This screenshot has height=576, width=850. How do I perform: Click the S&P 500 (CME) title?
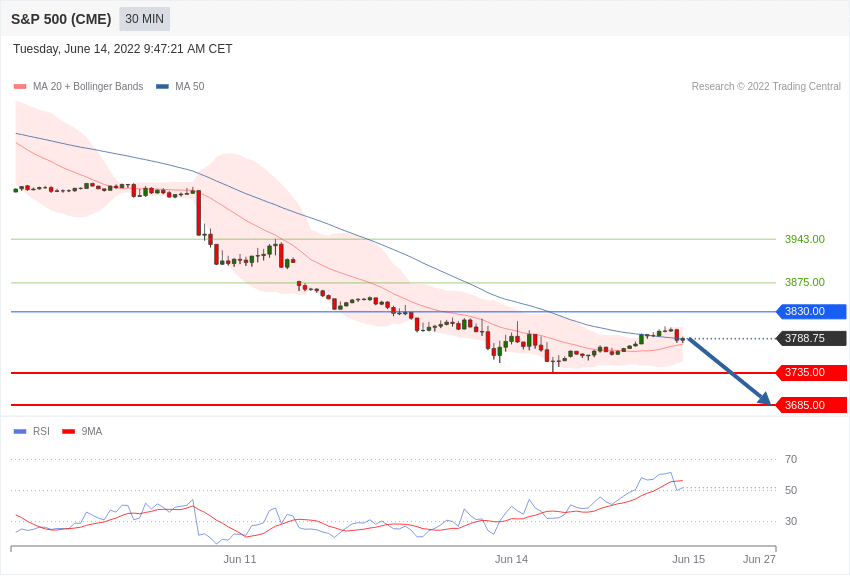tap(61, 19)
